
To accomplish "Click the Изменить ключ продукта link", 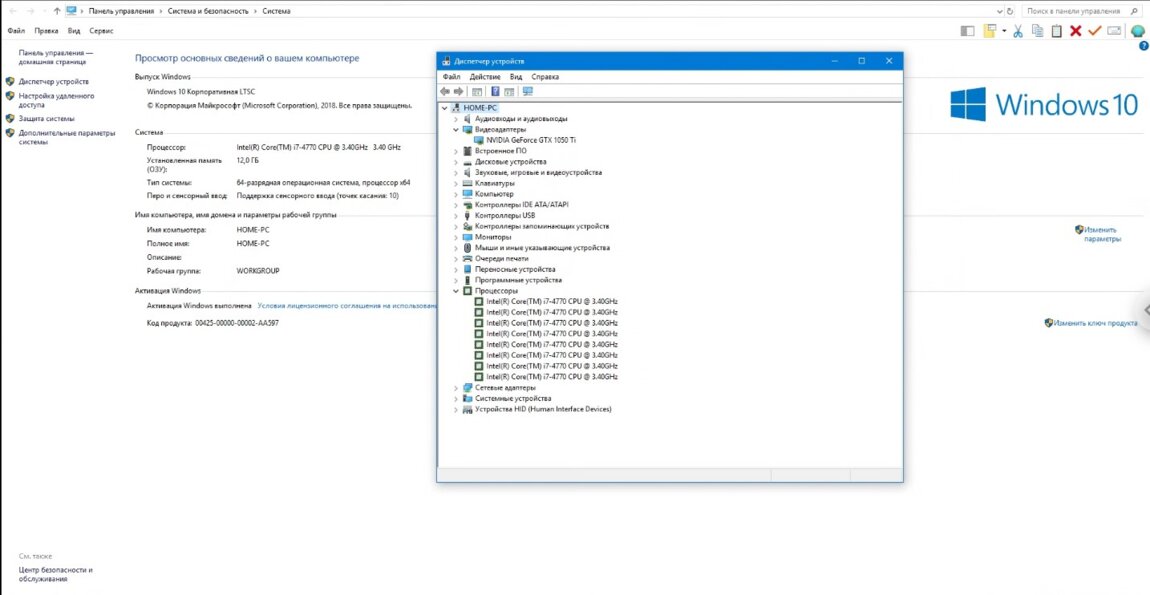I will tap(1095, 323).
